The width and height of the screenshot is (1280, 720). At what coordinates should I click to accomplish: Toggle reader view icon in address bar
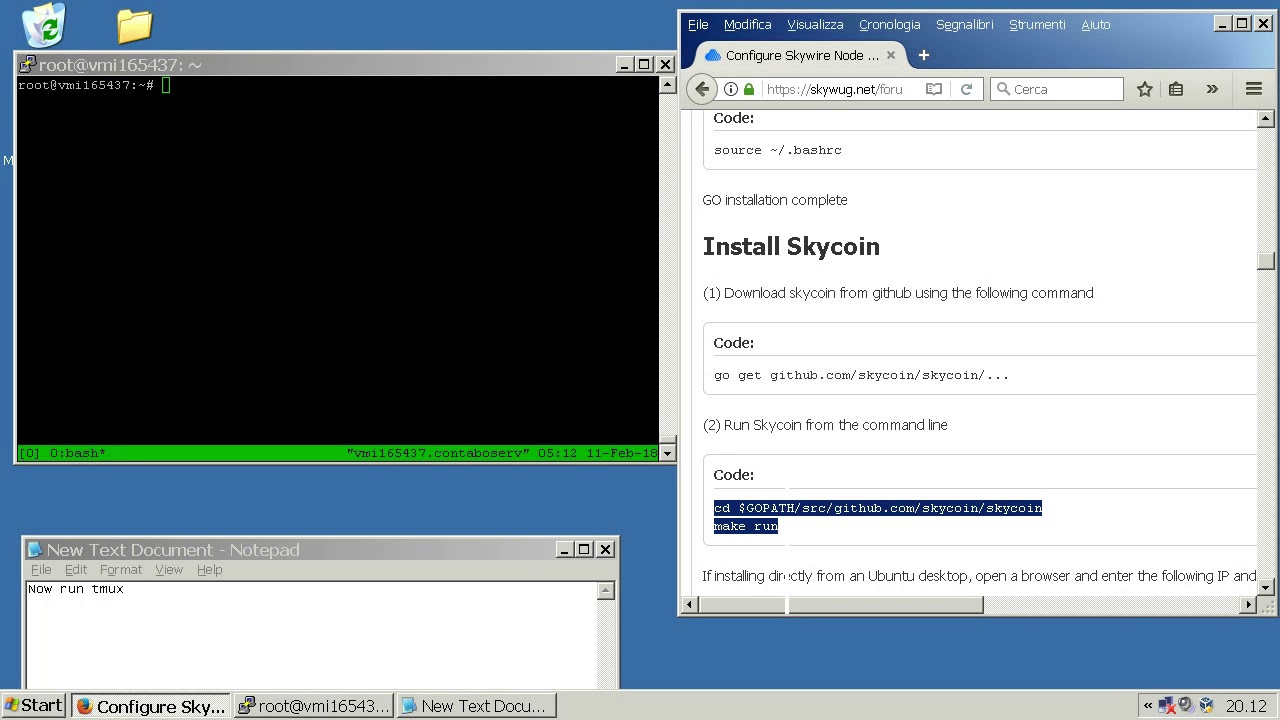pyautogui.click(x=934, y=89)
